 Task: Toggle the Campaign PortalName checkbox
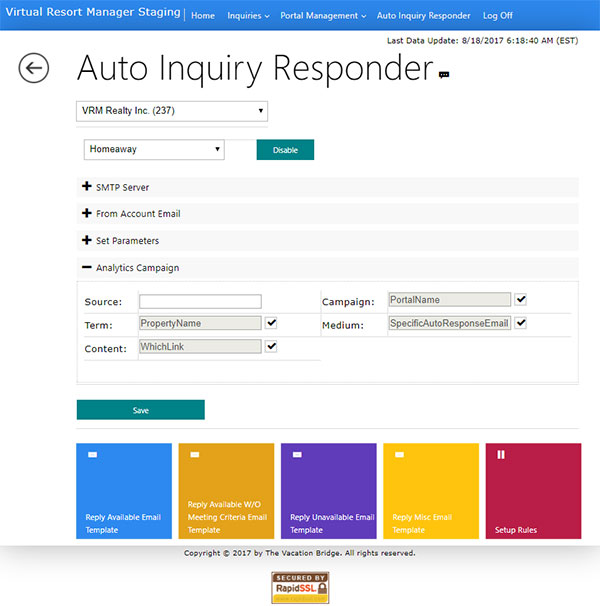point(521,300)
